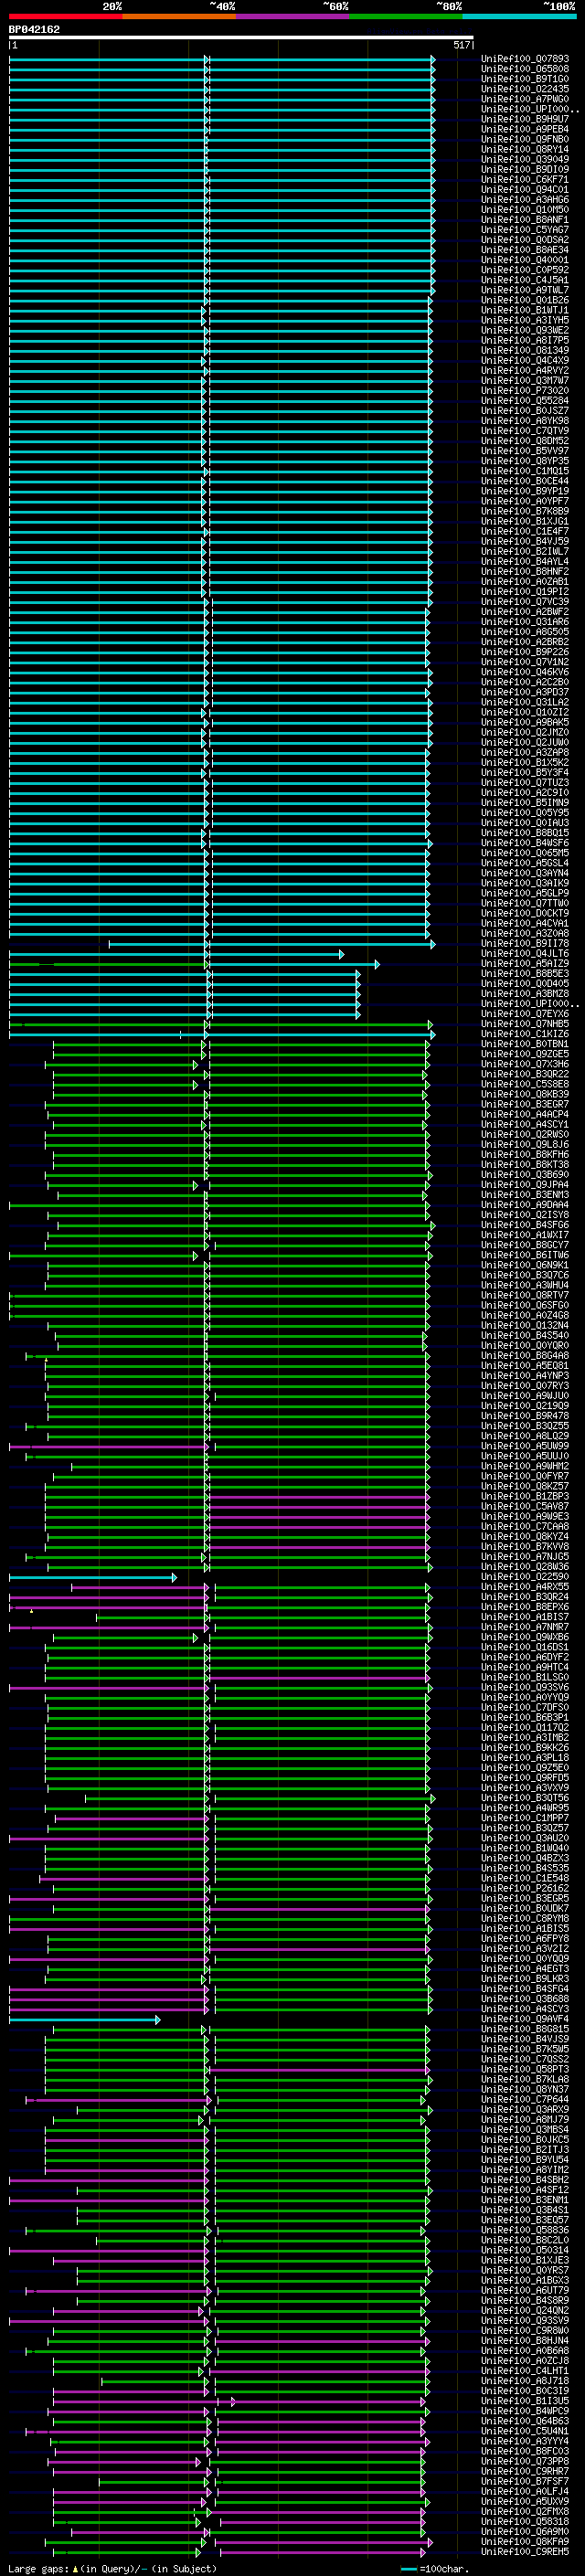
Task: Select the UniRef100_Q39049 label
Action: 525,159
